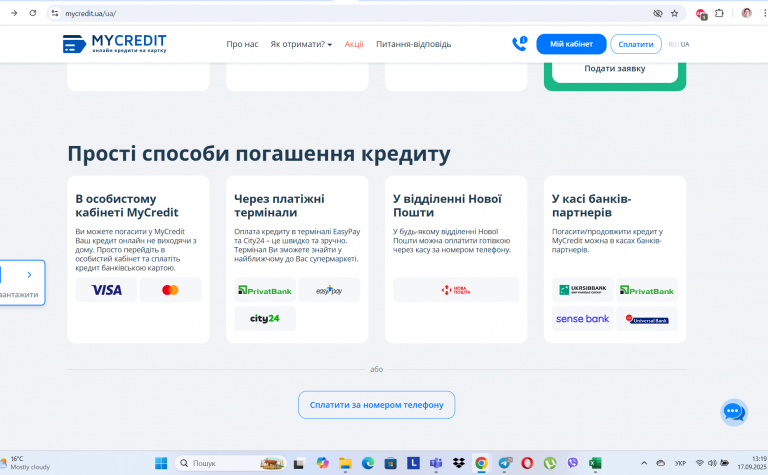Open the 'Акції' menu item
768x475 pixels.
(354, 44)
